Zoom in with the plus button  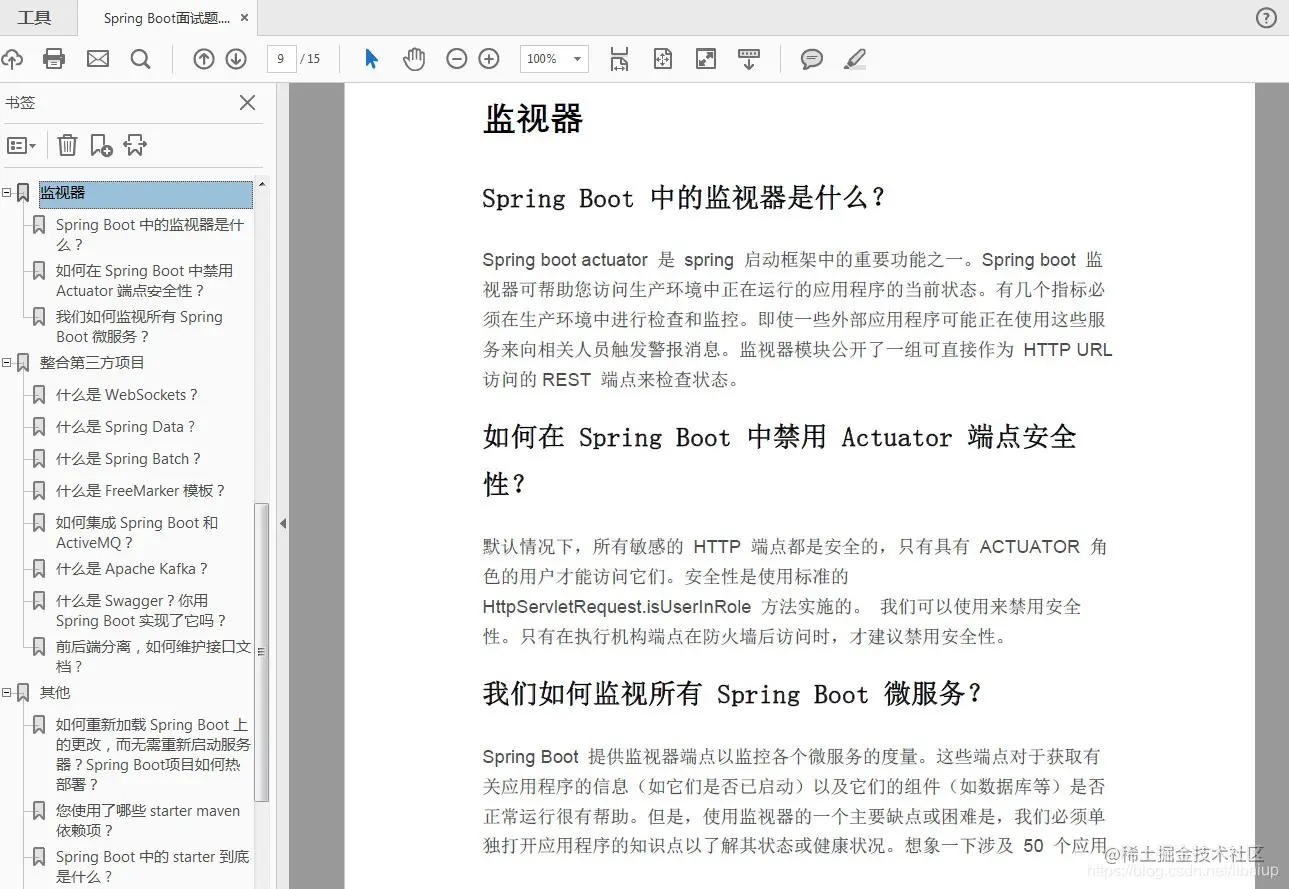click(489, 59)
